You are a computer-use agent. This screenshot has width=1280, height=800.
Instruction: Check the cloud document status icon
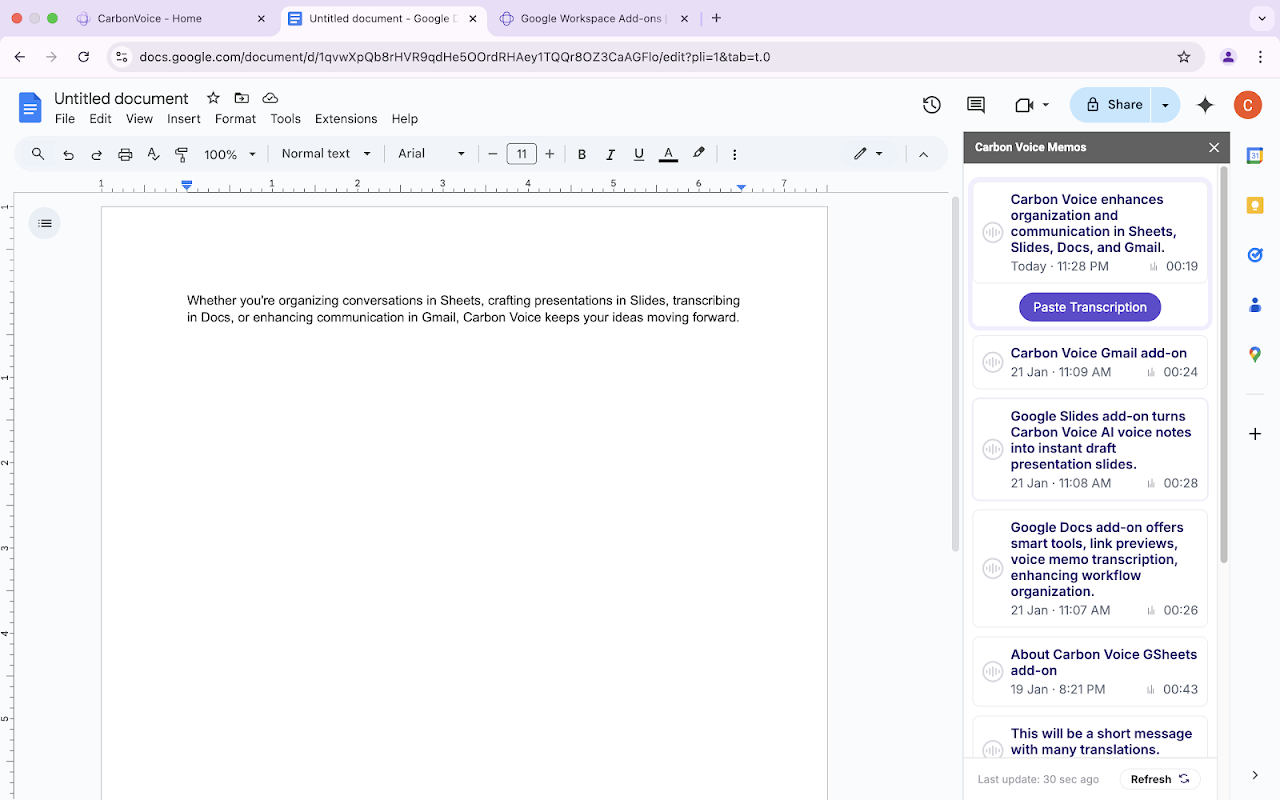coord(270,98)
